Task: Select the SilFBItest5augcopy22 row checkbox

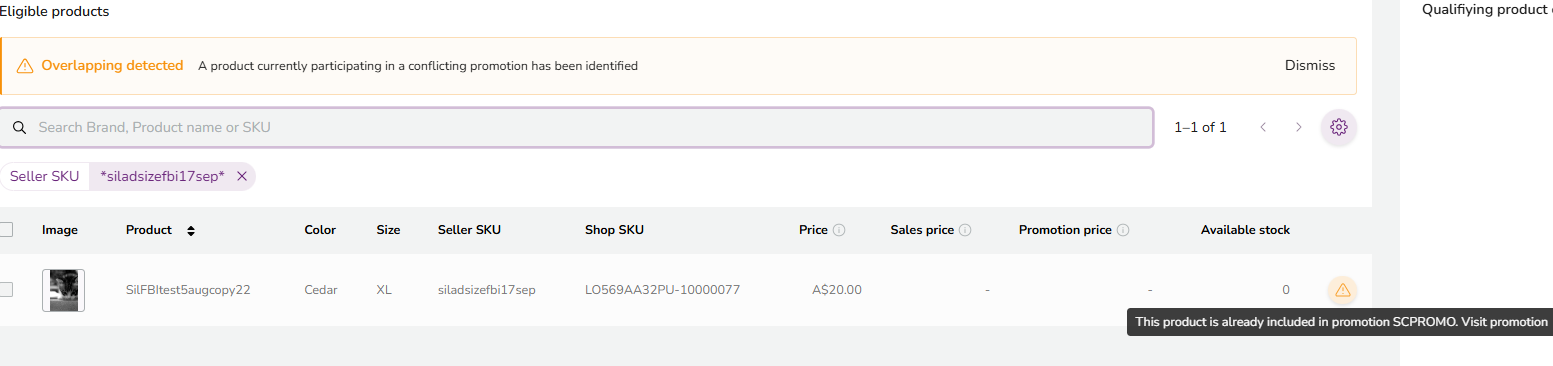Action: 6,289
